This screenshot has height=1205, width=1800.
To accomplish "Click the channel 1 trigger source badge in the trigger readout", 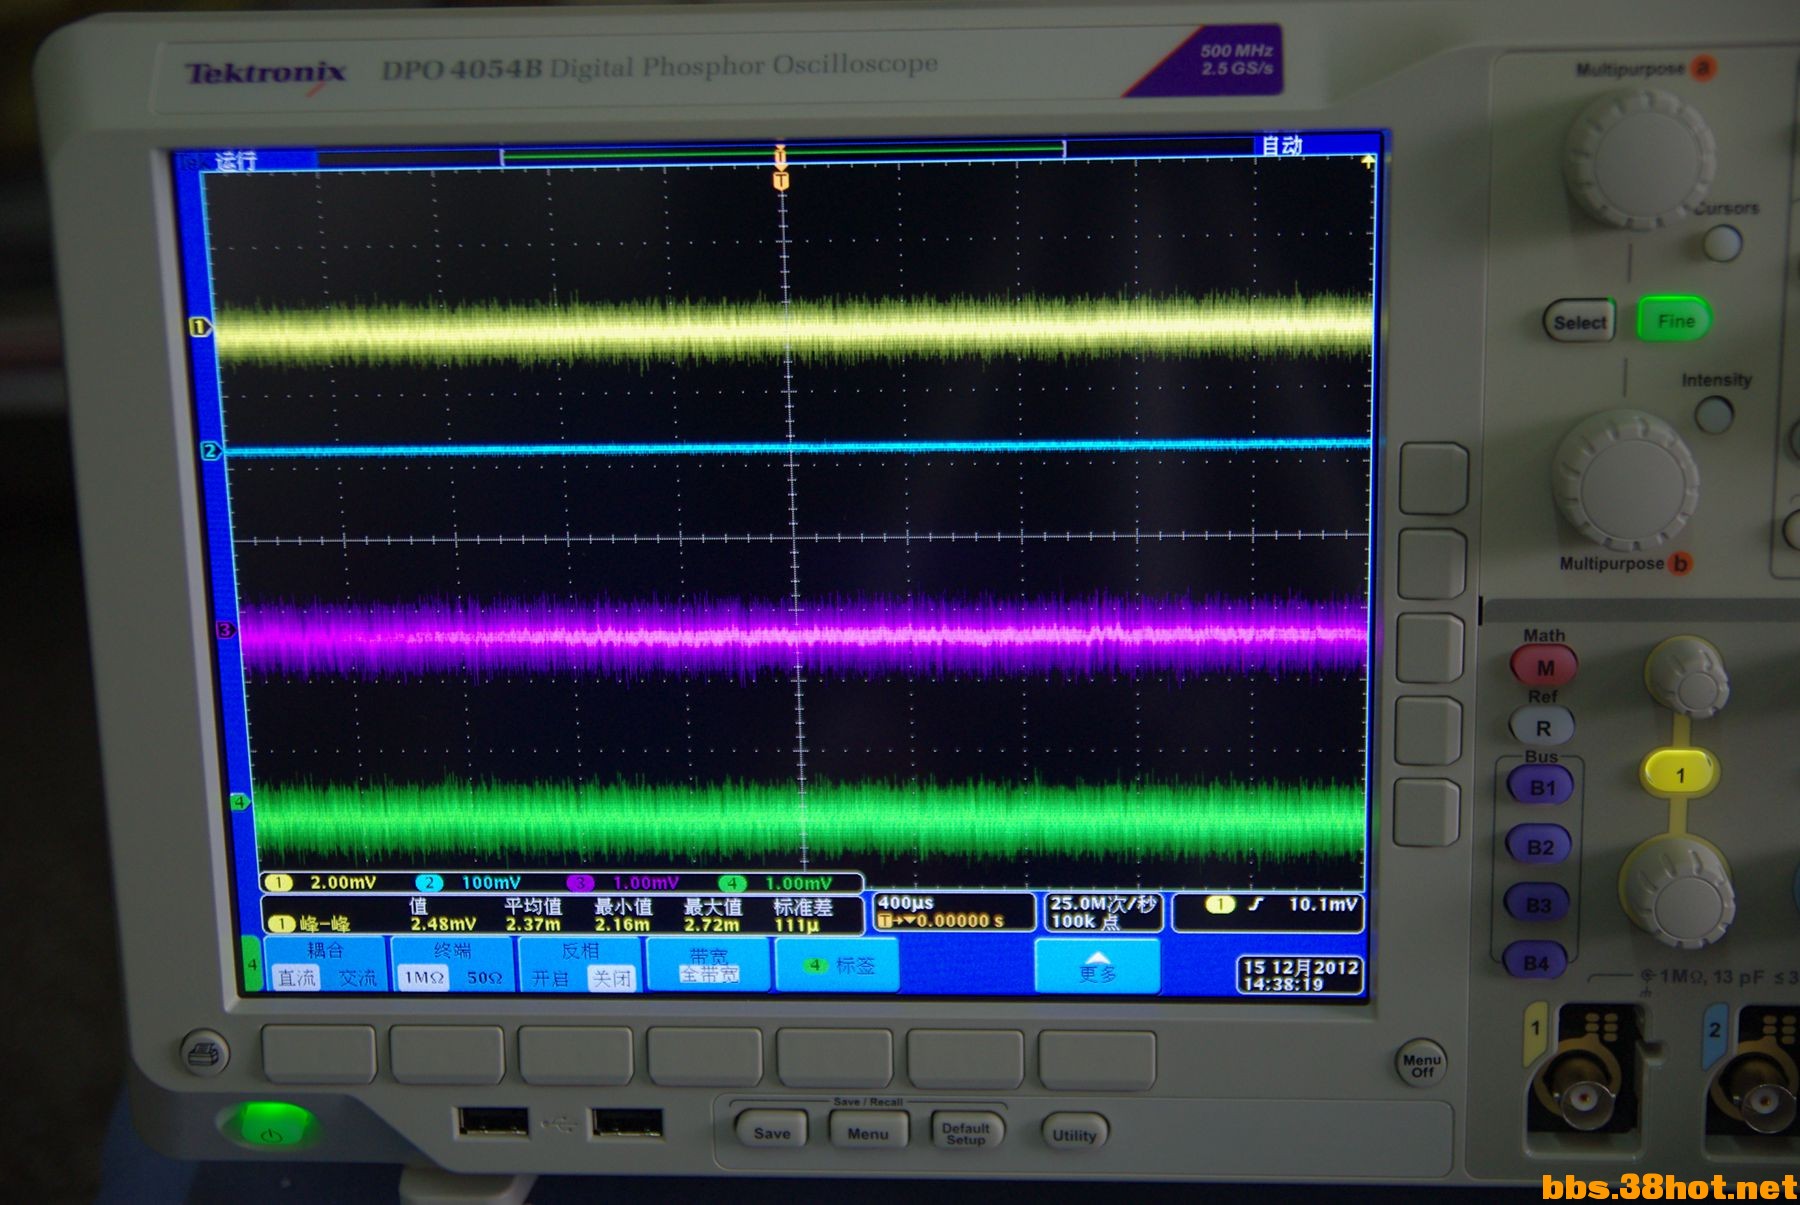I will point(1220,905).
